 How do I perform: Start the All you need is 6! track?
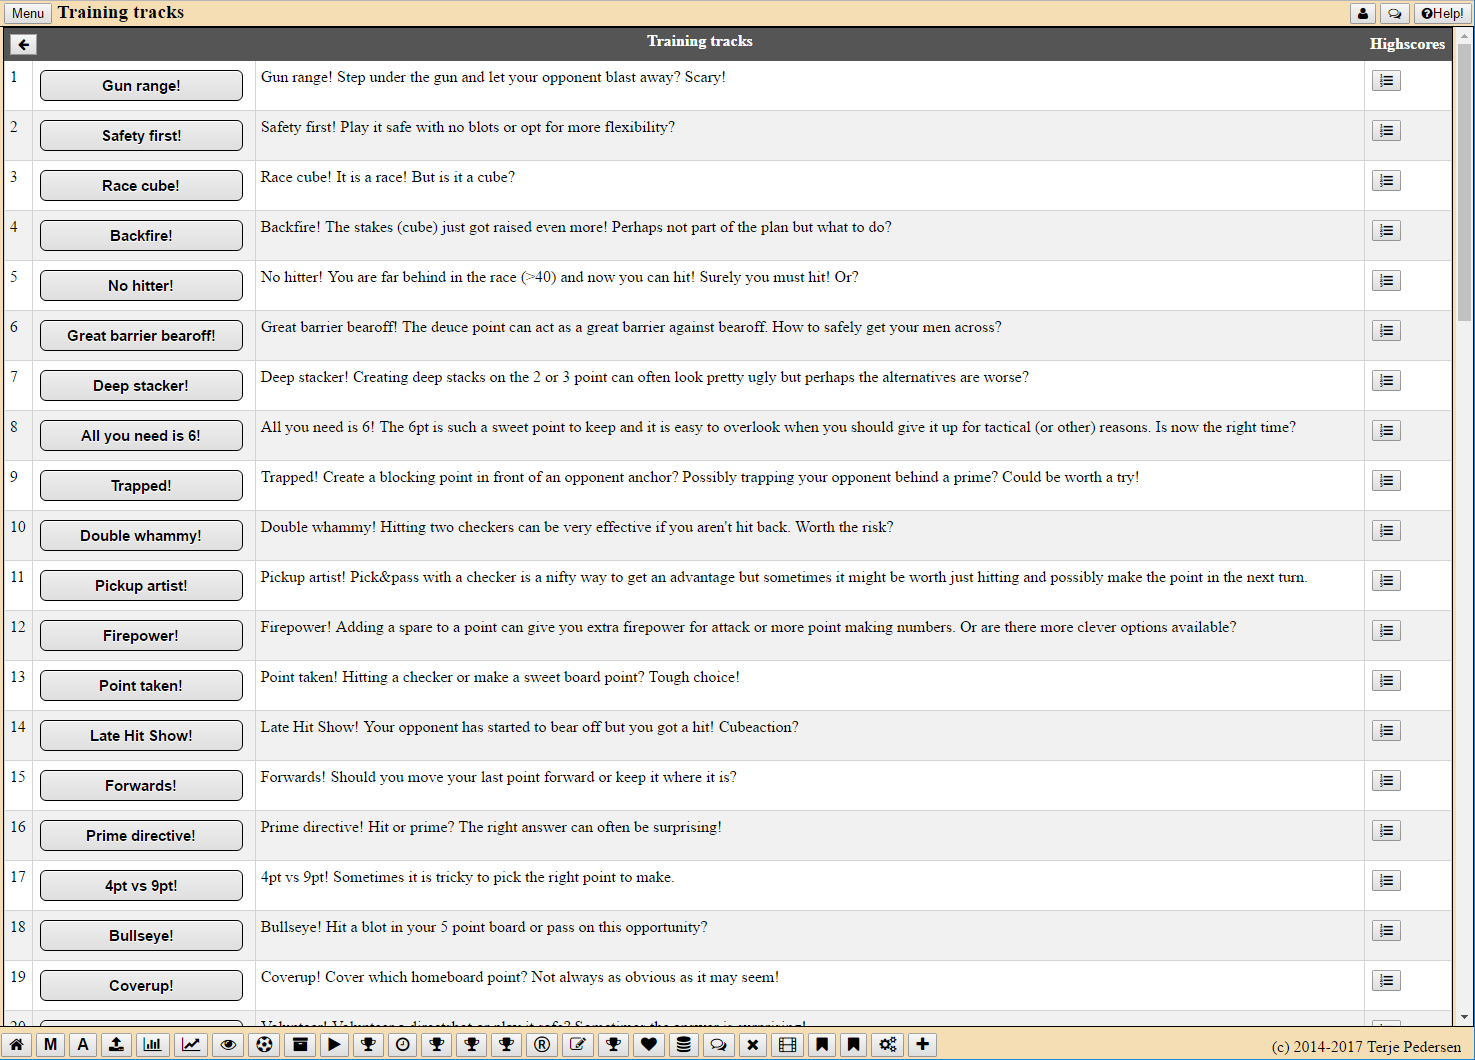pos(141,436)
